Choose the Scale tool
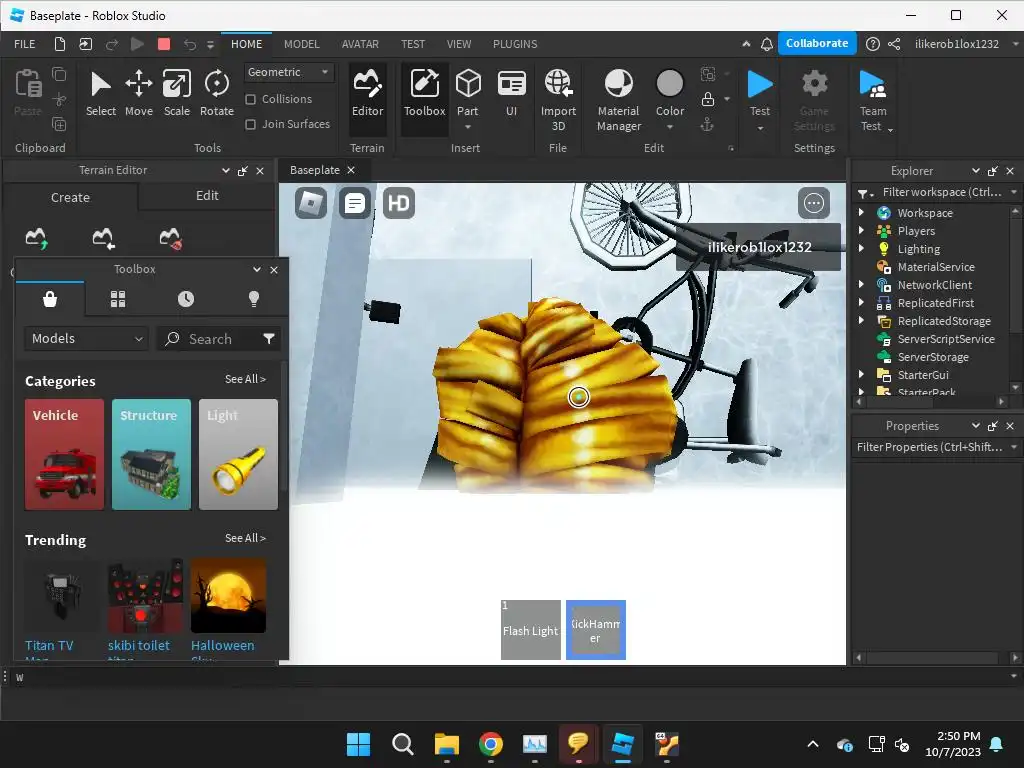Image resolution: width=1024 pixels, height=768 pixels. coord(176,93)
